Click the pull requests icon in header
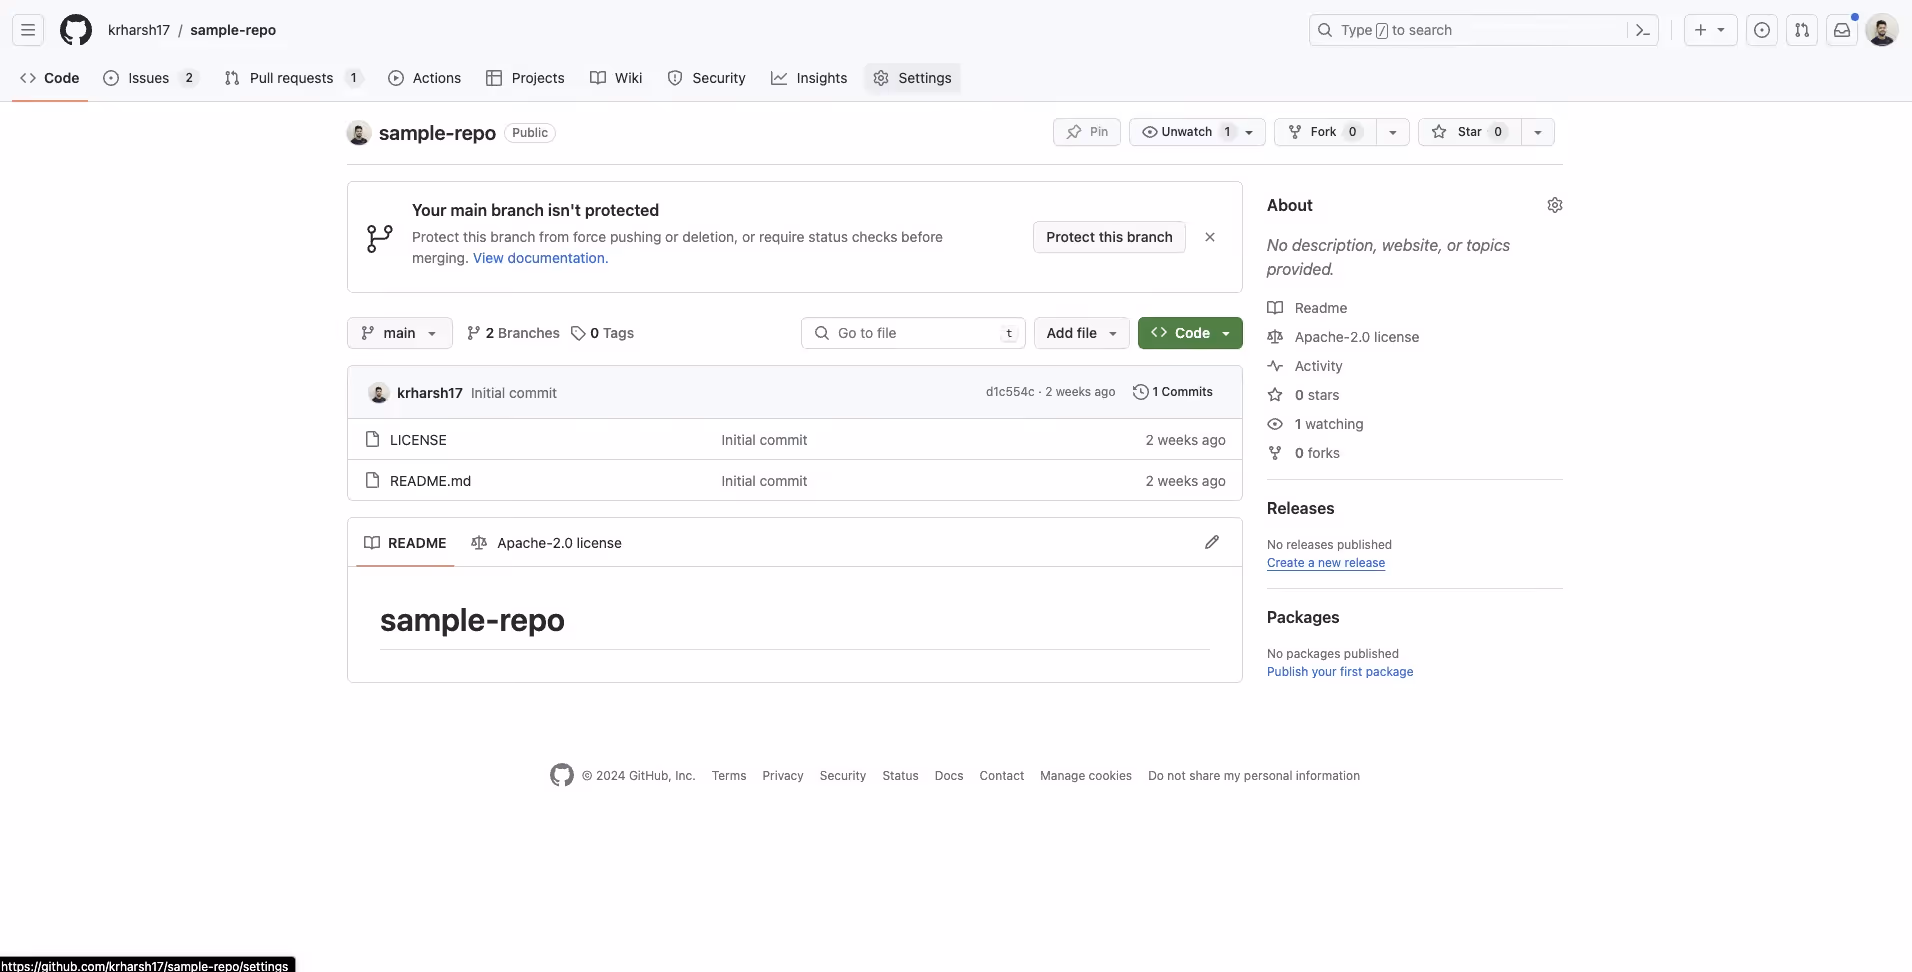Viewport: 1912px width, 972px height. point(1802,30)
